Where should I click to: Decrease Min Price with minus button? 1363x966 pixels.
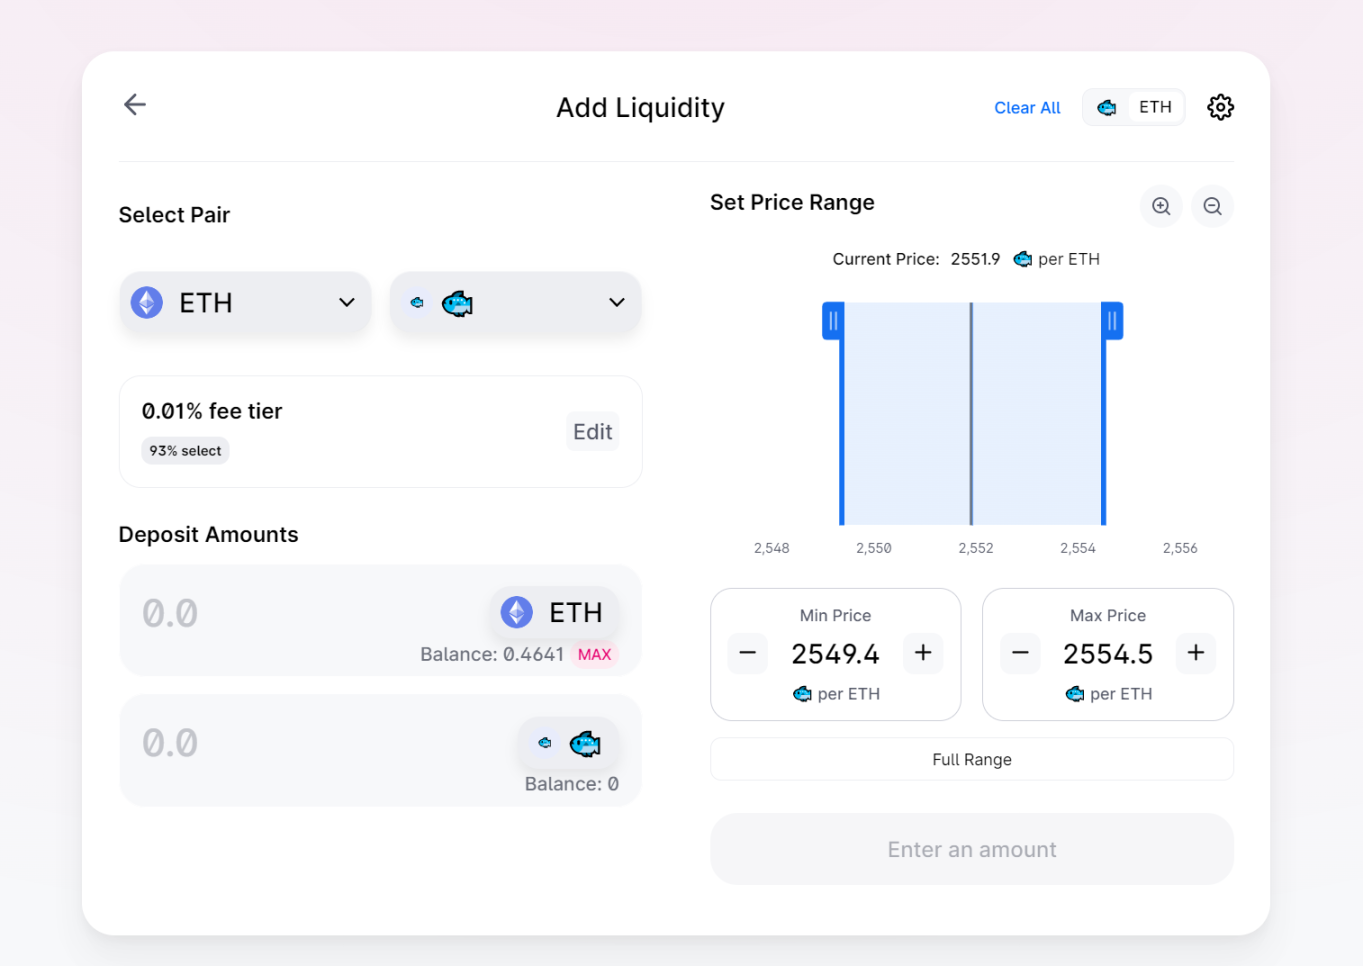pyautogui.click(x=748, y=653)
